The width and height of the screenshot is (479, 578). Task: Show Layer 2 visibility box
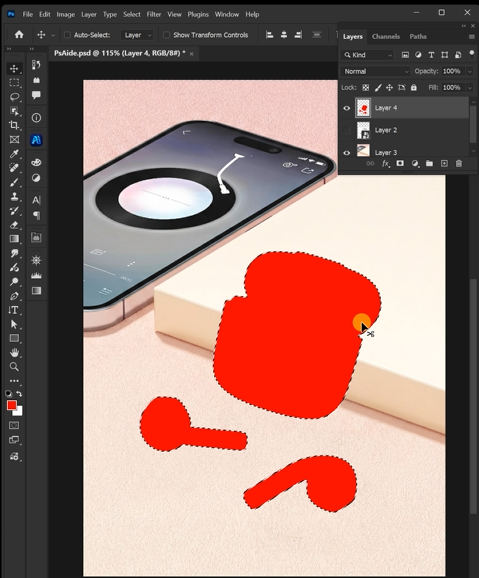[347, 130]
